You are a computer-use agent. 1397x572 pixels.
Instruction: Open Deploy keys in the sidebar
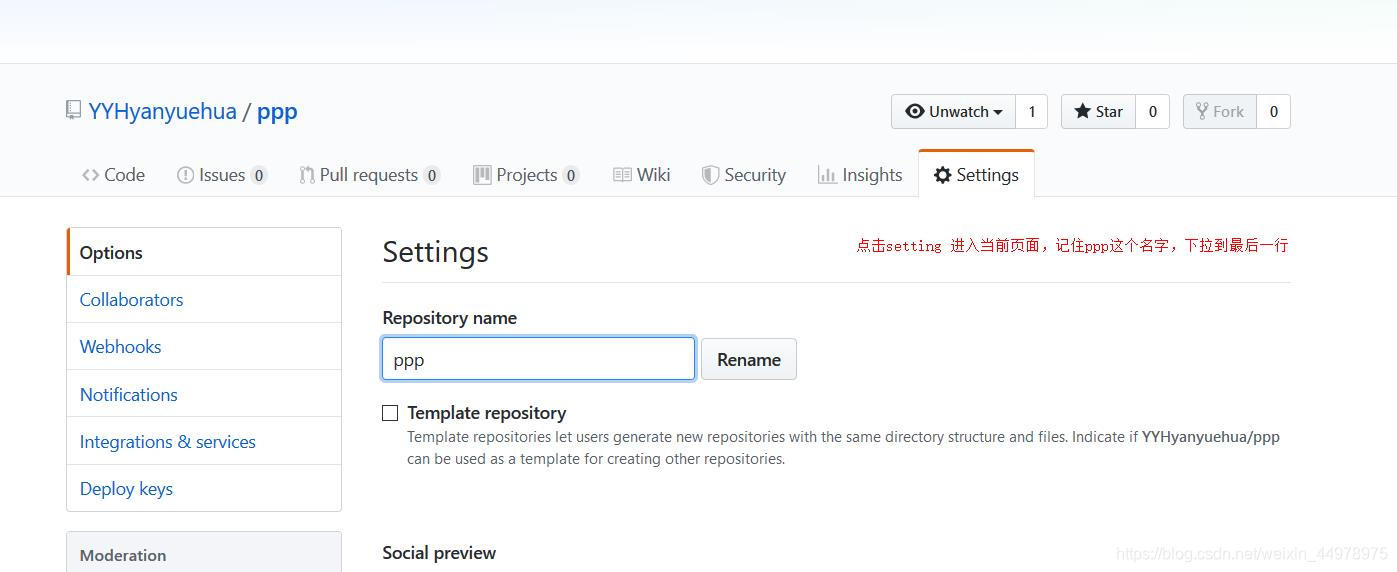tap(204, 488)
